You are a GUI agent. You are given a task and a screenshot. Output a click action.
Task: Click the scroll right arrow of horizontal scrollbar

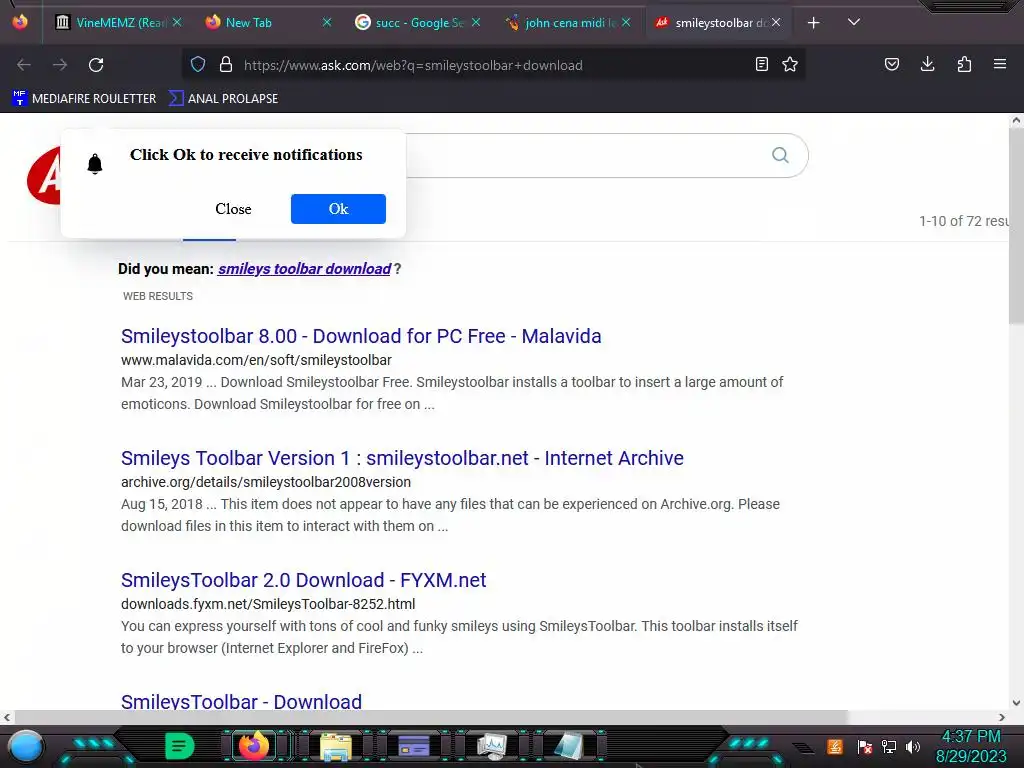pos(1002,717)
